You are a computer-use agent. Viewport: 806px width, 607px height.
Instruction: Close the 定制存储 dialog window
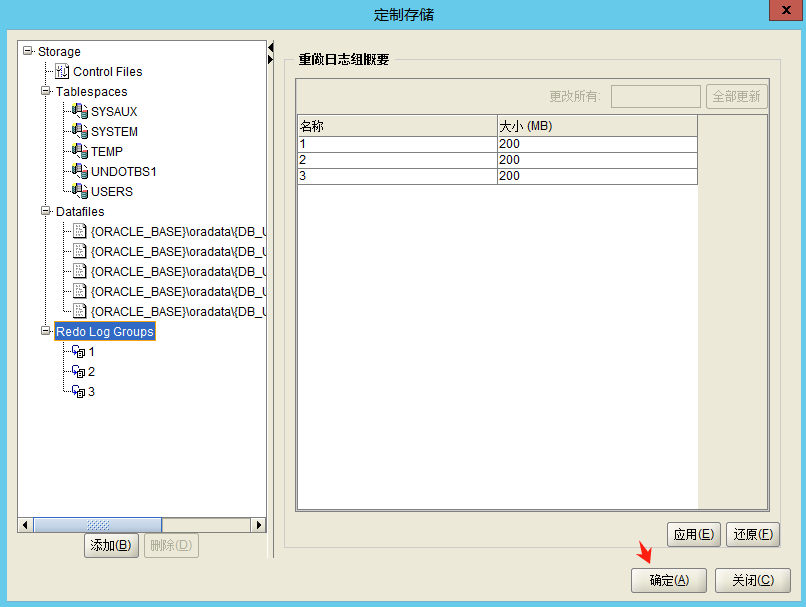(x=785, y=10)
